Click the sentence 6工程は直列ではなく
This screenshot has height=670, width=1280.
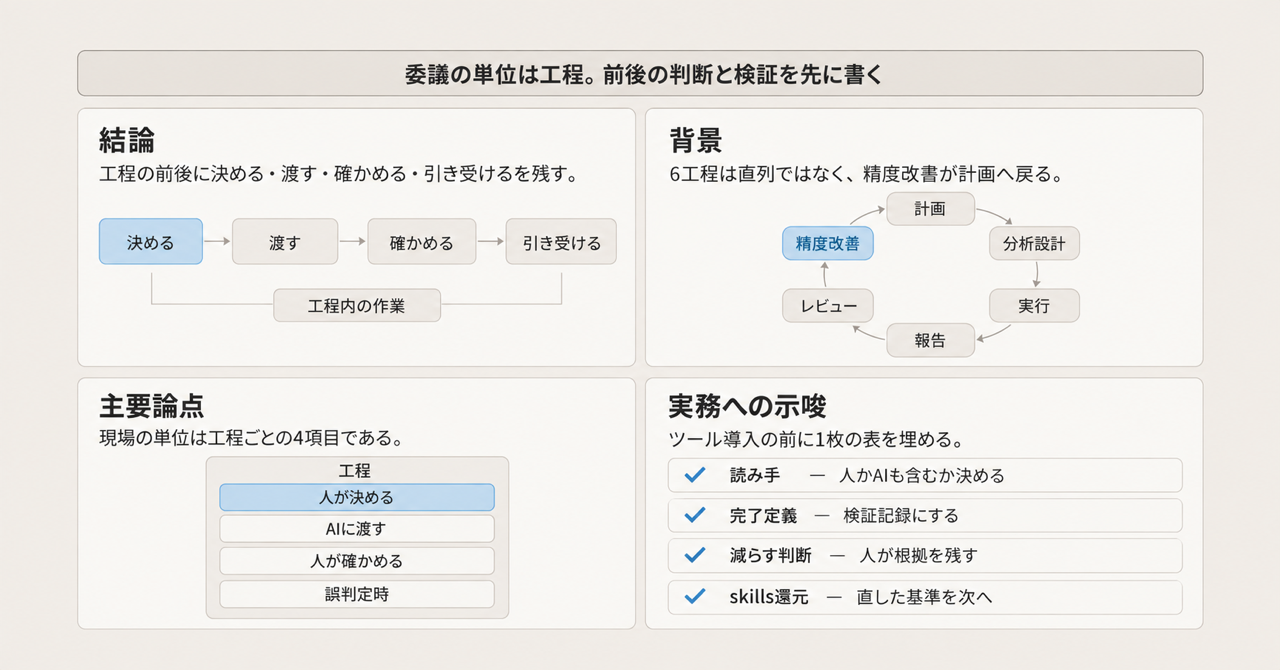[865, 174]
